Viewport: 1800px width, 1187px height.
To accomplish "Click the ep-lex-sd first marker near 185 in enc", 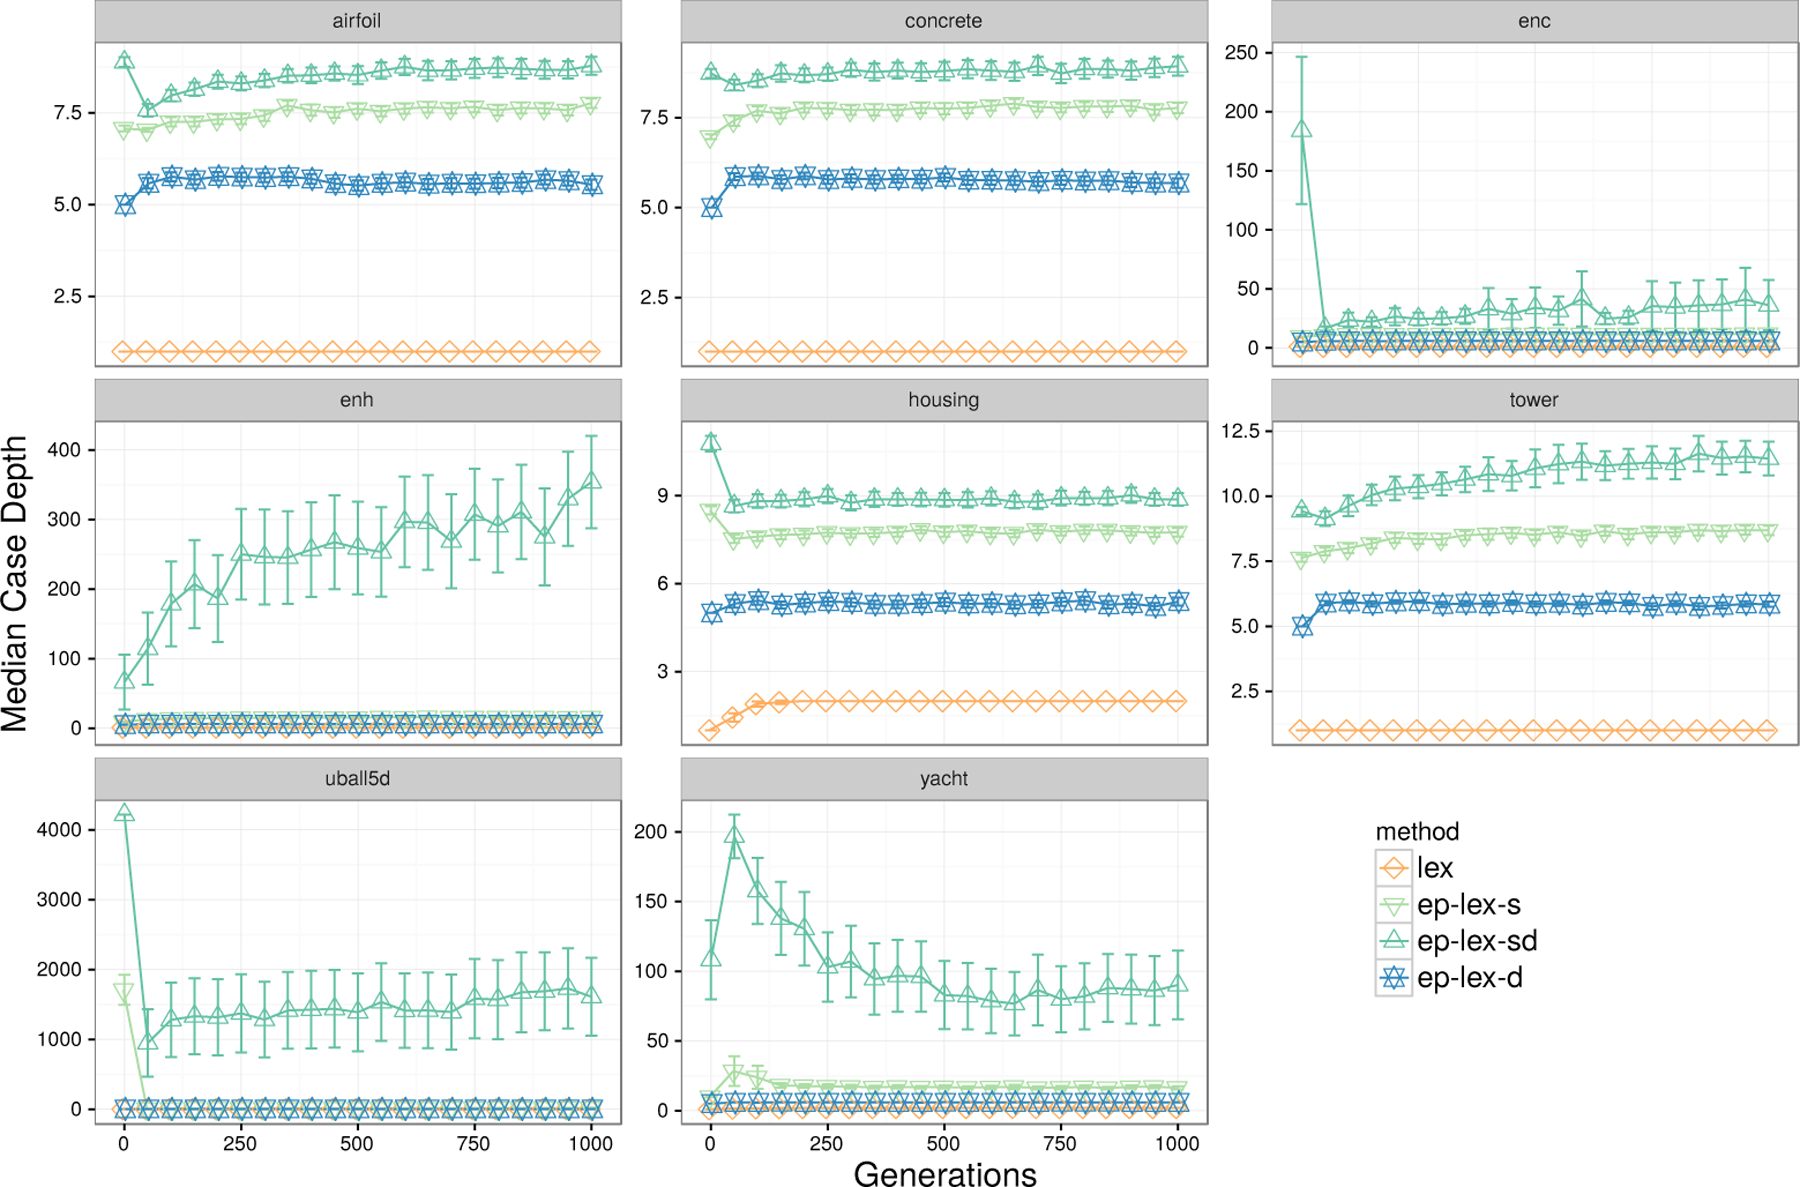I will pyautogui.click(x=1302, y=129).
